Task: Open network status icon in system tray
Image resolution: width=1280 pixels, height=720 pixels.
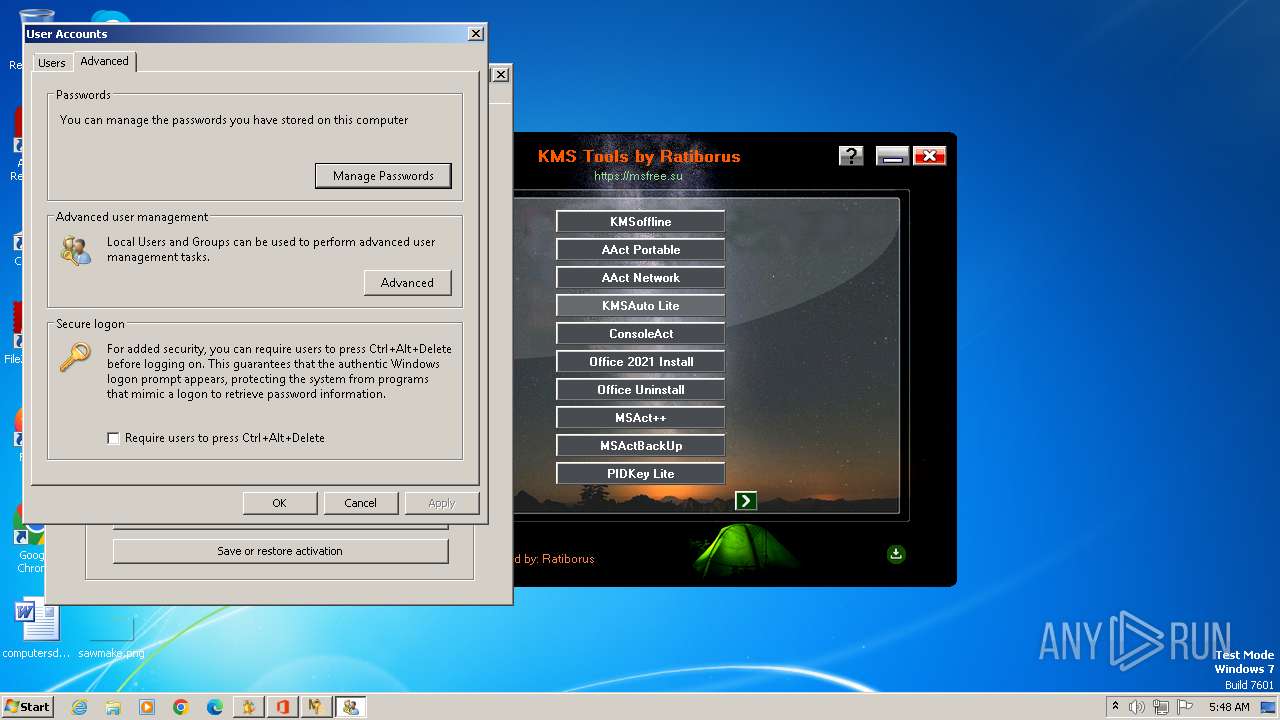Action: click(1161, 707)
